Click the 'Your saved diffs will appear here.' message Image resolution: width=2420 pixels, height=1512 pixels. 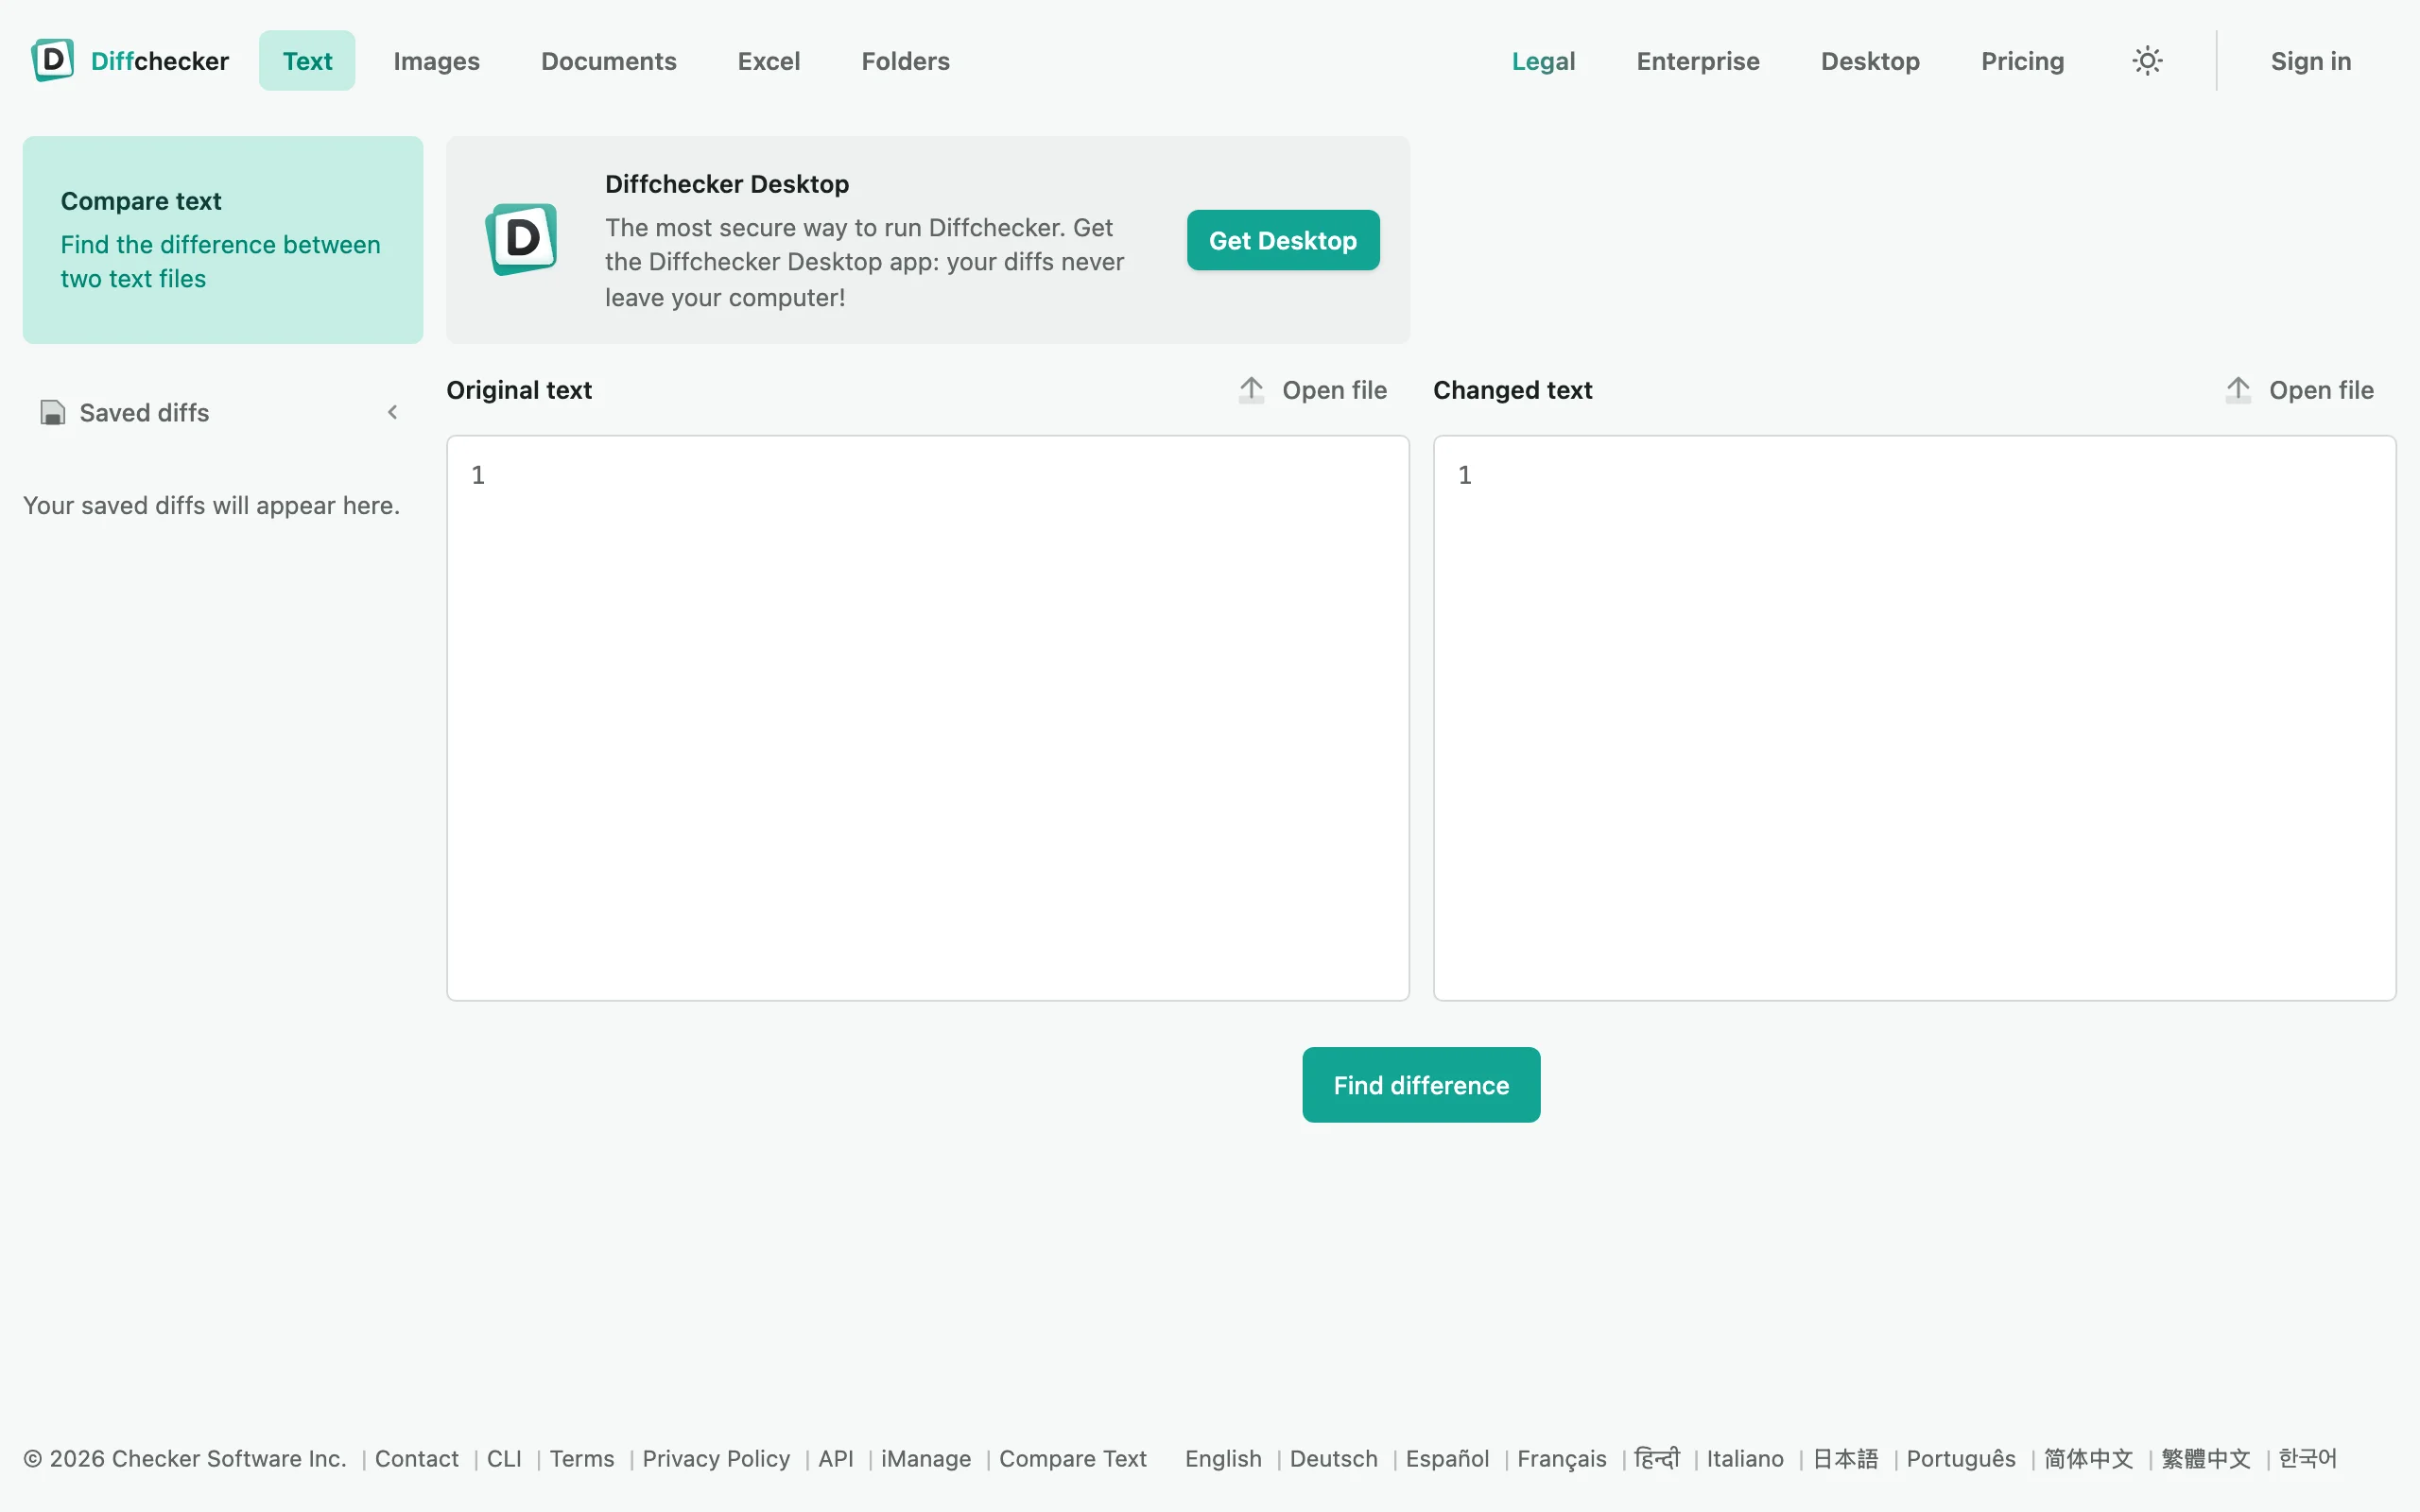coord(212,505)
